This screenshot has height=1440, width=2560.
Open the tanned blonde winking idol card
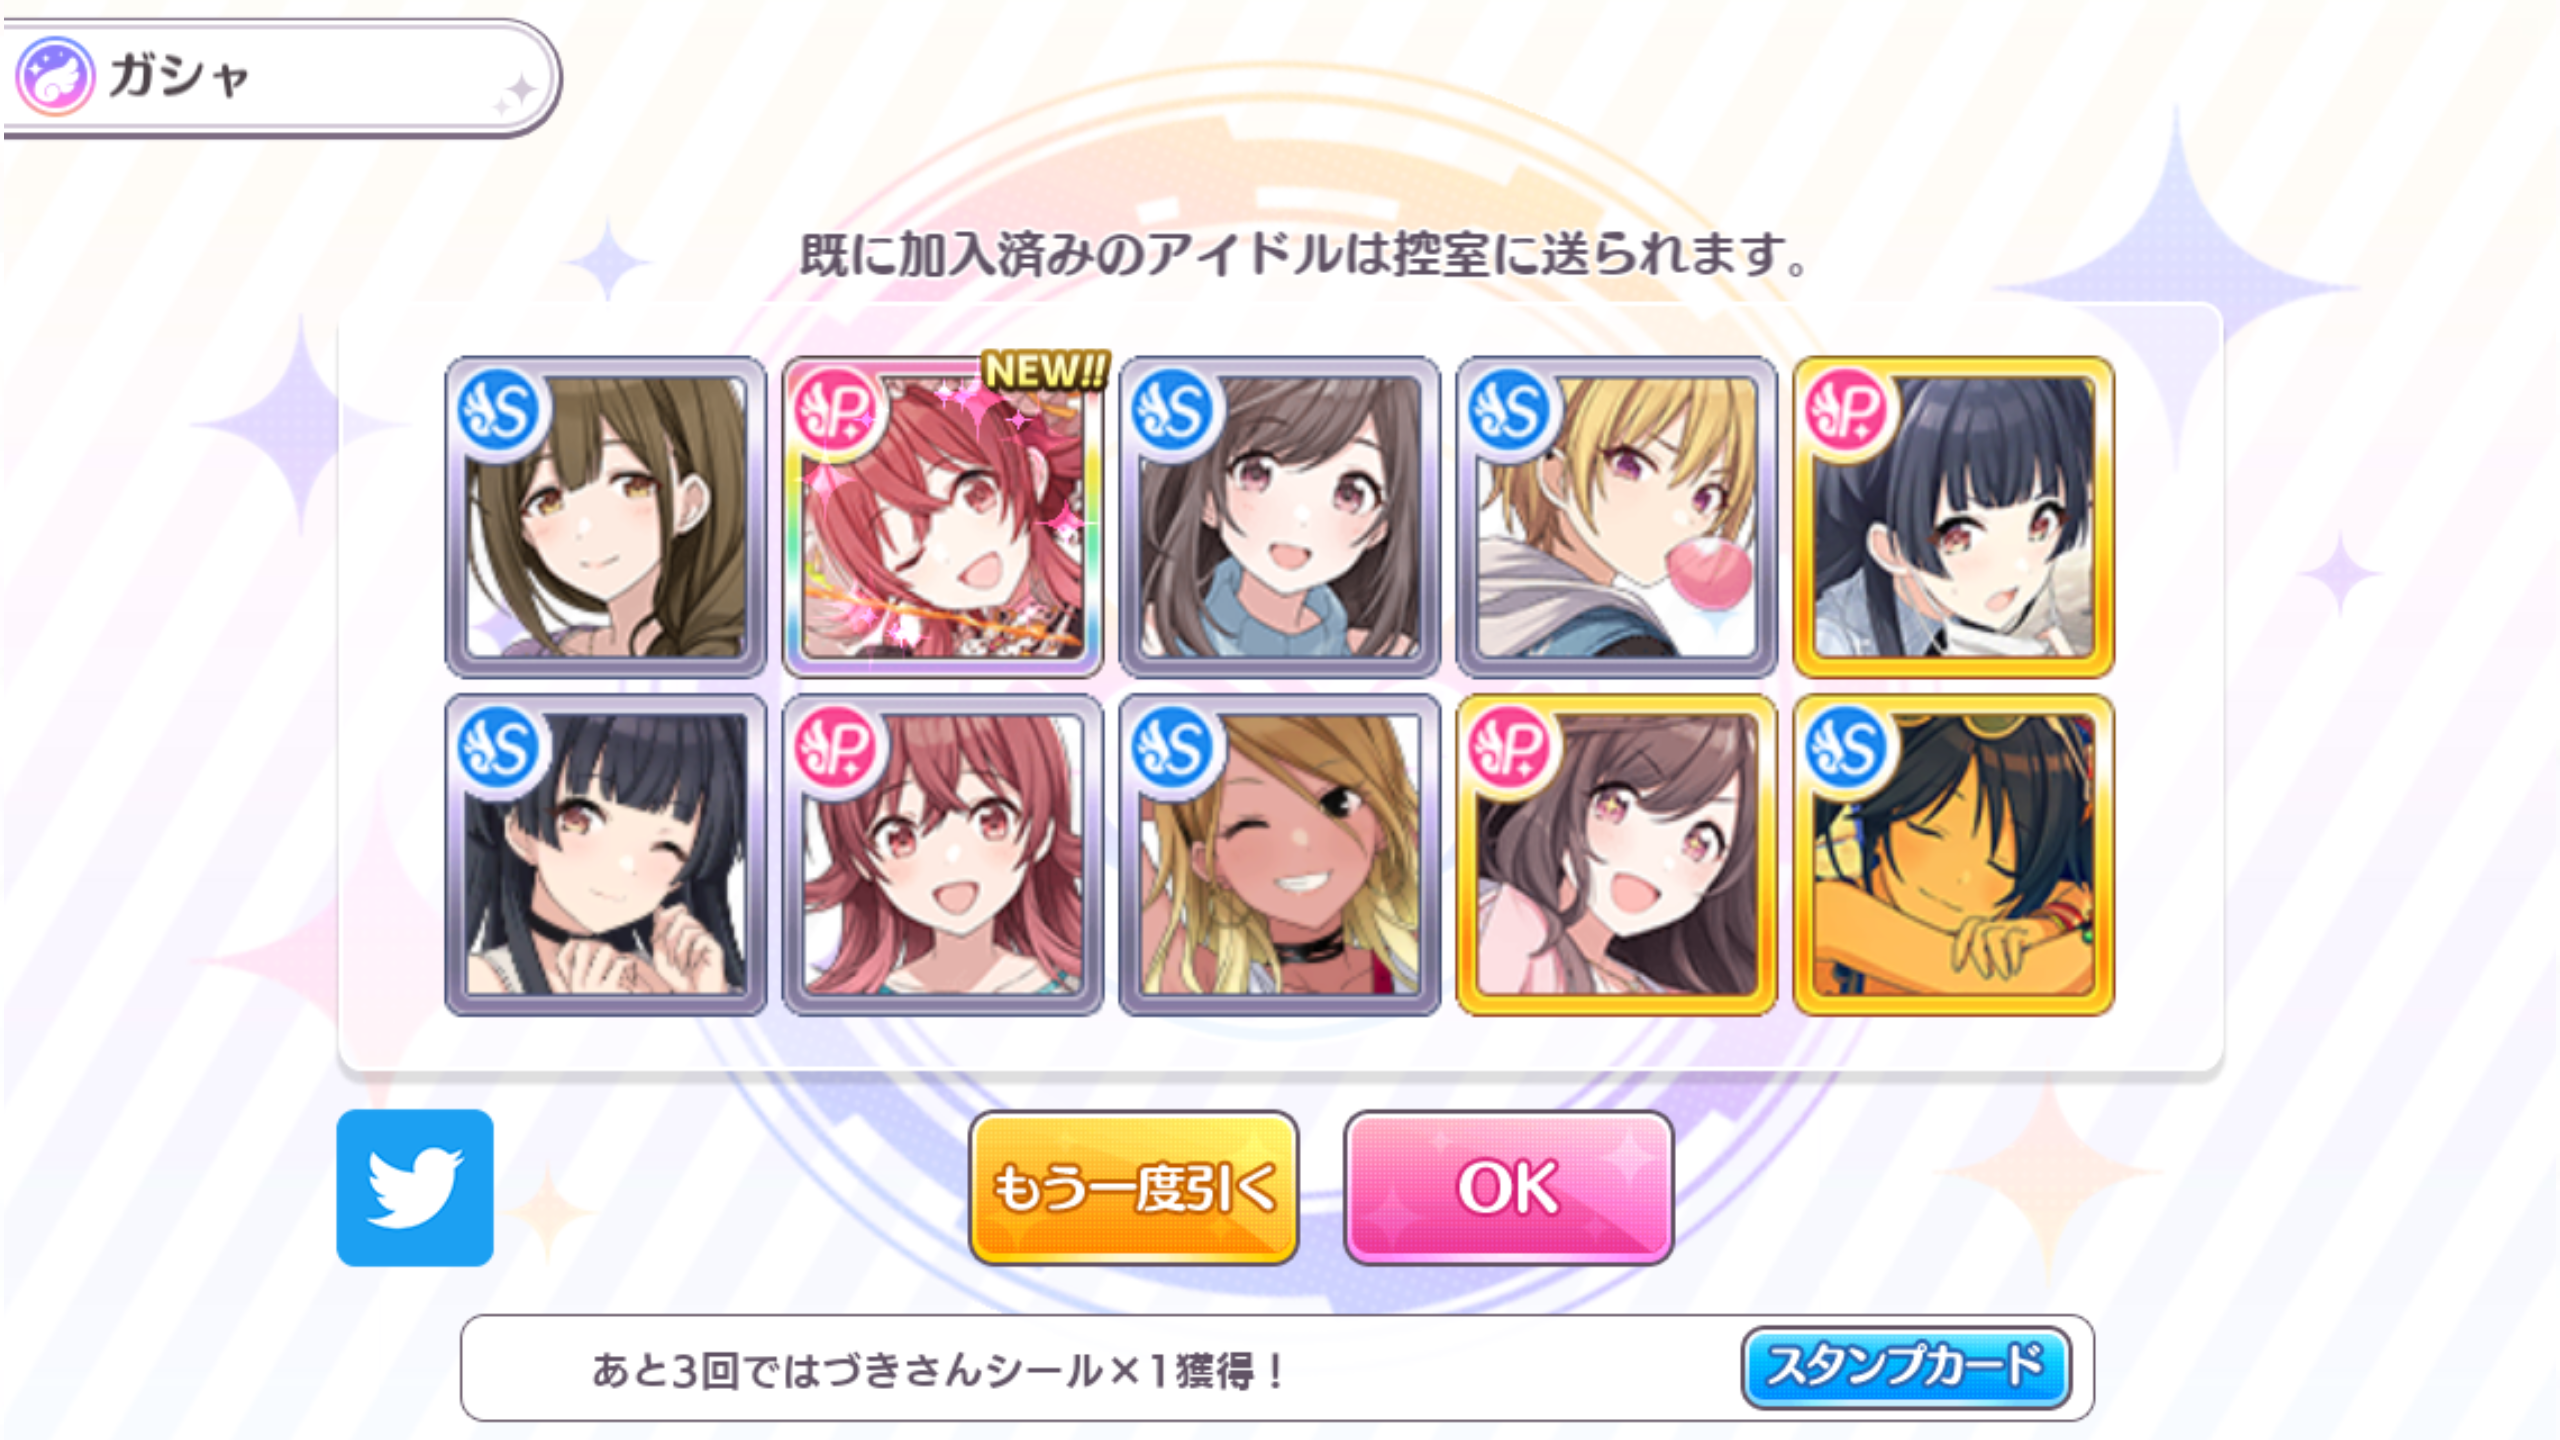(x=1279, y=855)
